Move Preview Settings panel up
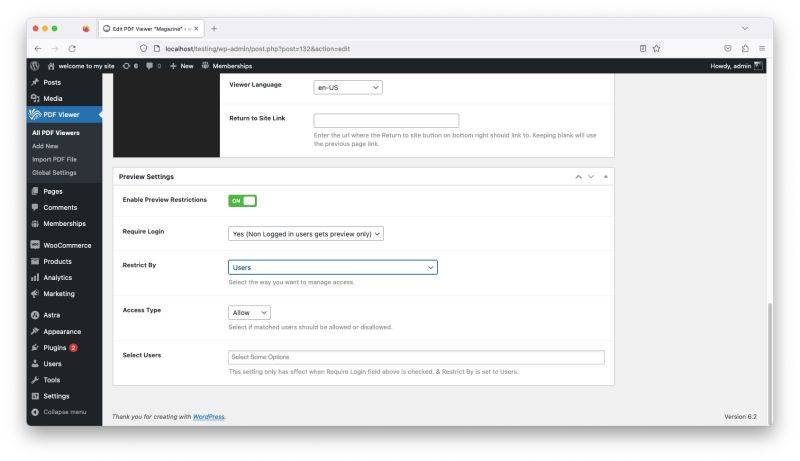800x461 pixels. tap(579, 176)
